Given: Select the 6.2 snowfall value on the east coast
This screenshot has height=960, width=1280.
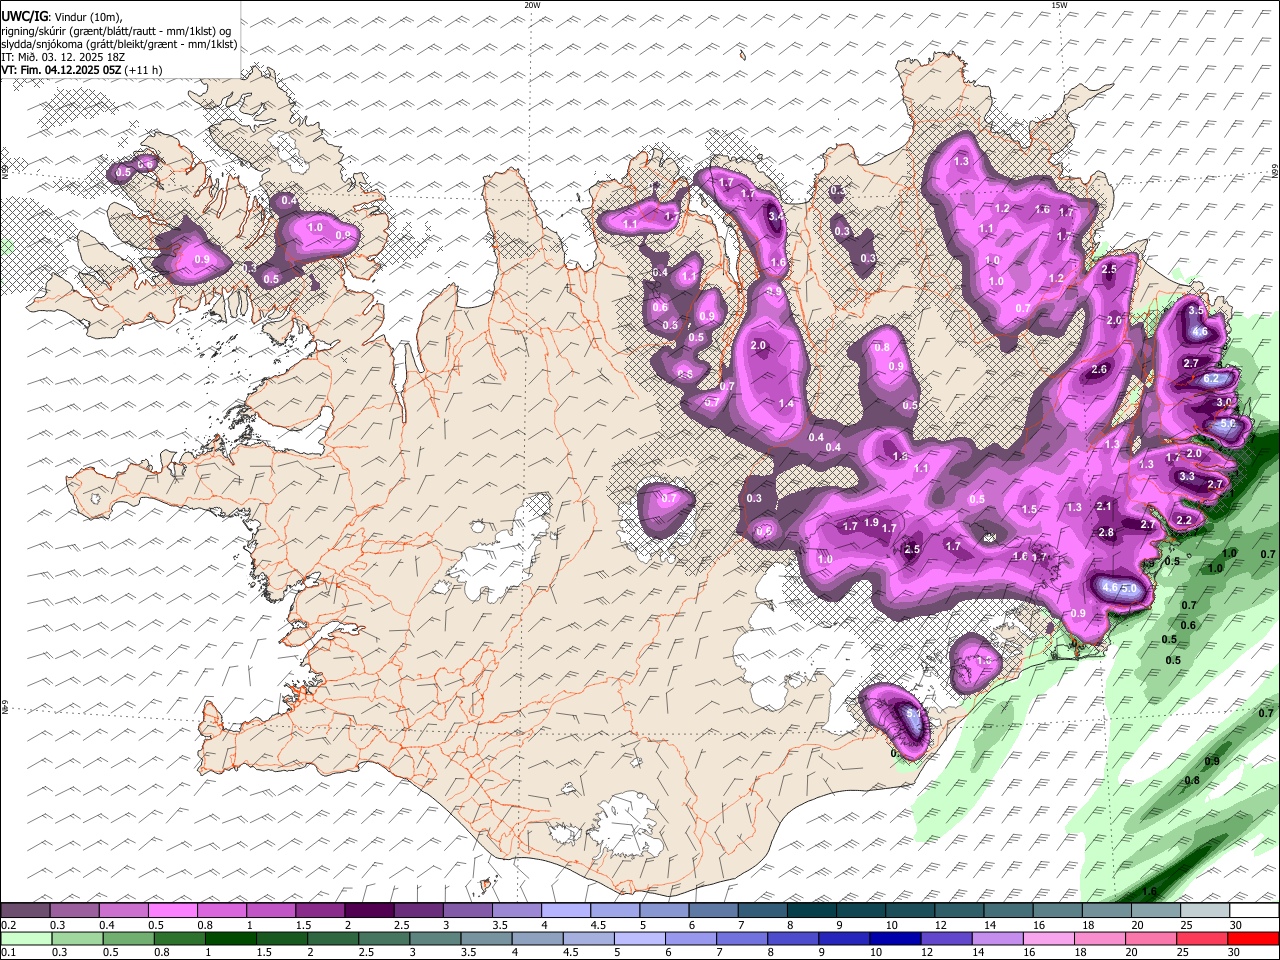Looking at the screenshot, I should pos(1212,379).
